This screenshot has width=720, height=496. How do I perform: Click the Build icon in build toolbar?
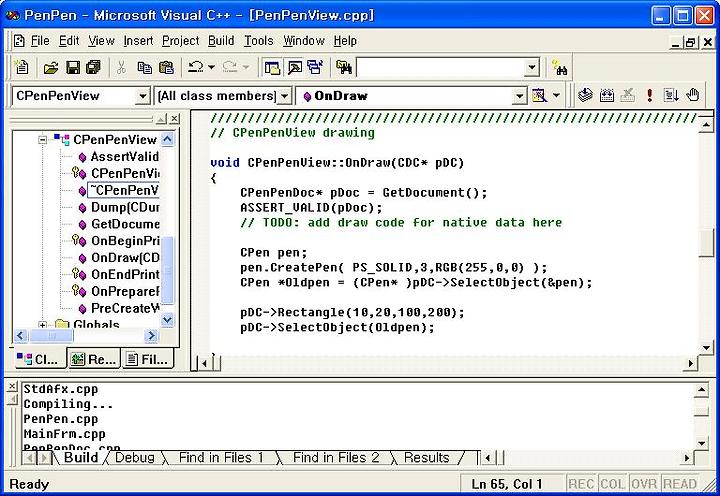(607, 95)
